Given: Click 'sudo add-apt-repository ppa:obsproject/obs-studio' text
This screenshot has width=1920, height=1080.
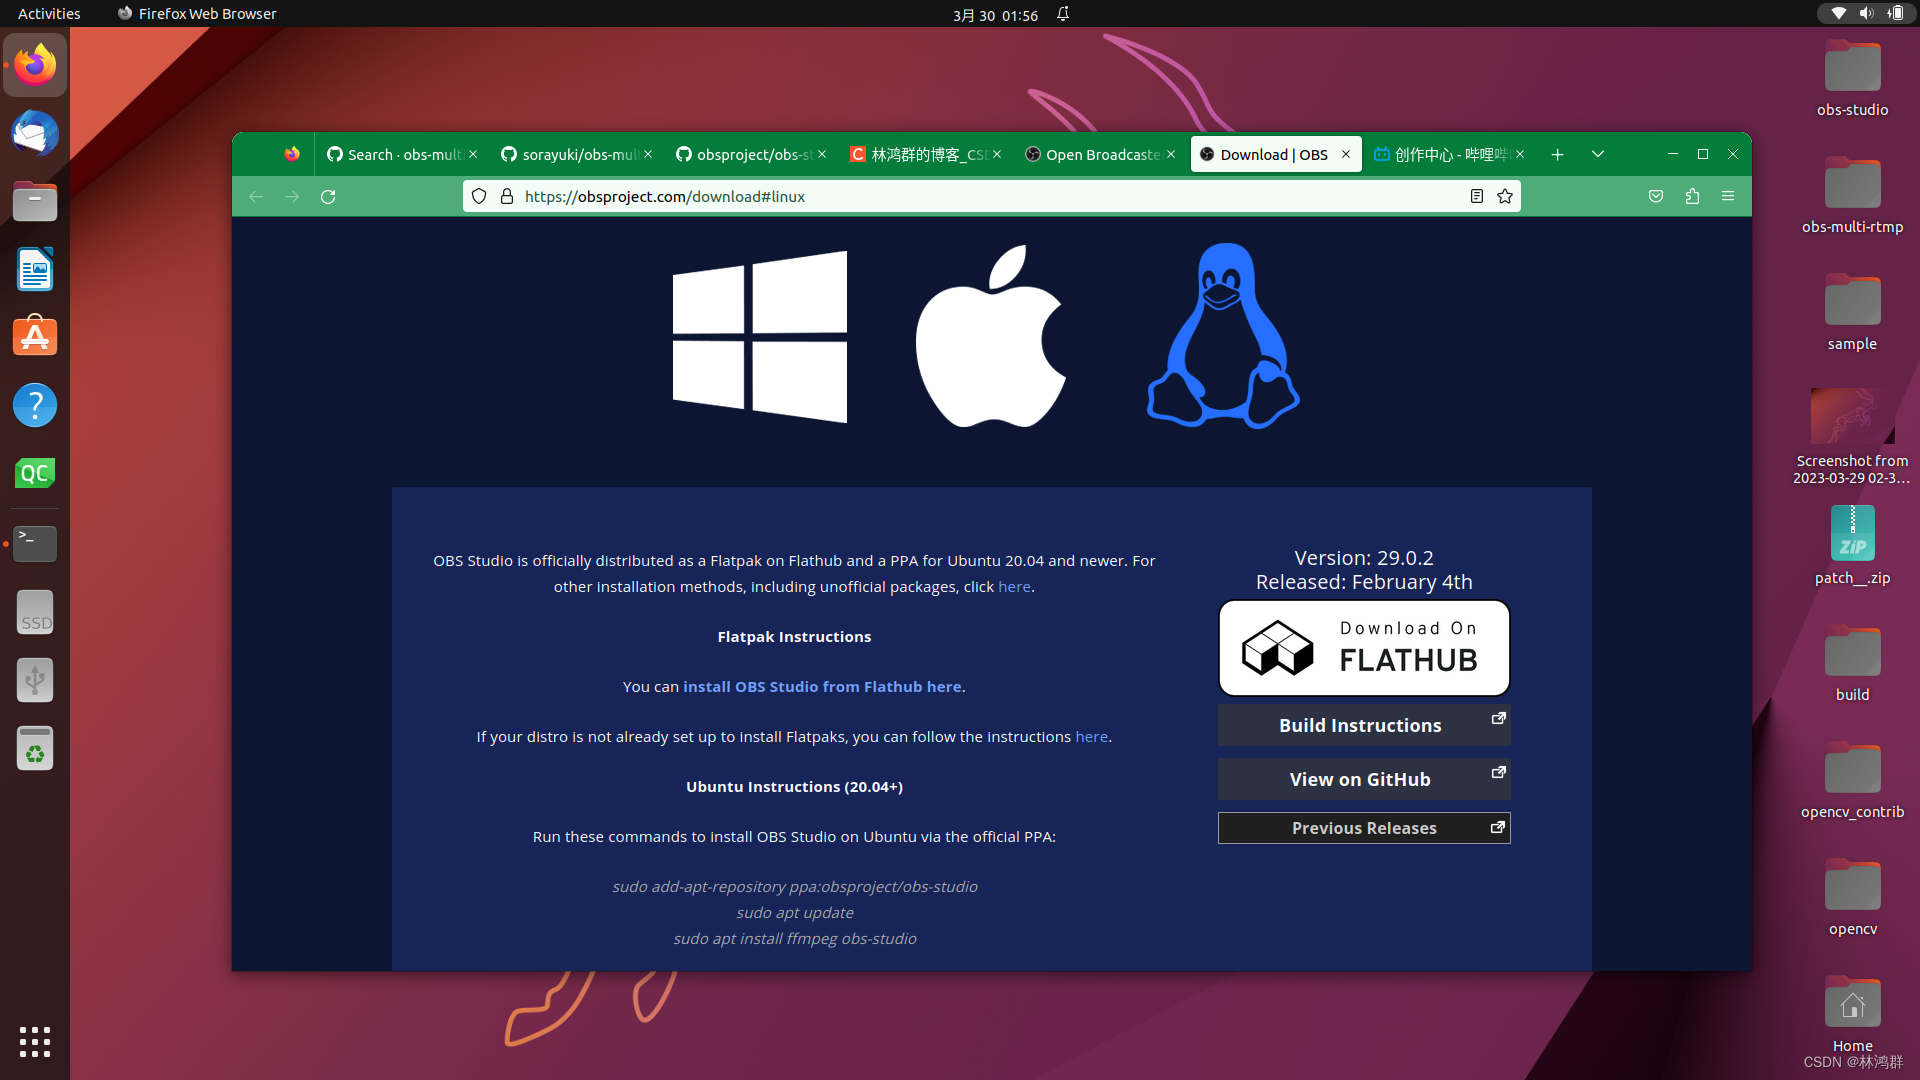Looking at the screenshot, I should (x=794, y=886).
